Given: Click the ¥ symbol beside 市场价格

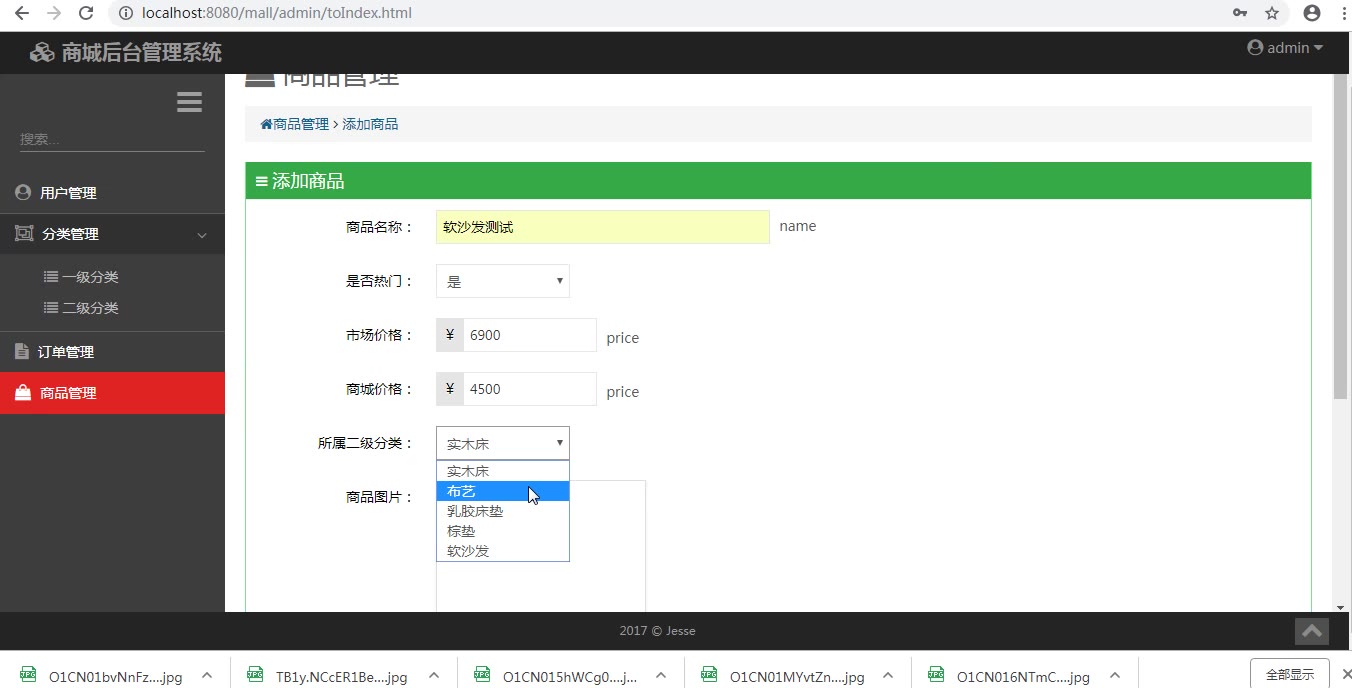Looking at the screenshot, I should tap(450, 335).
